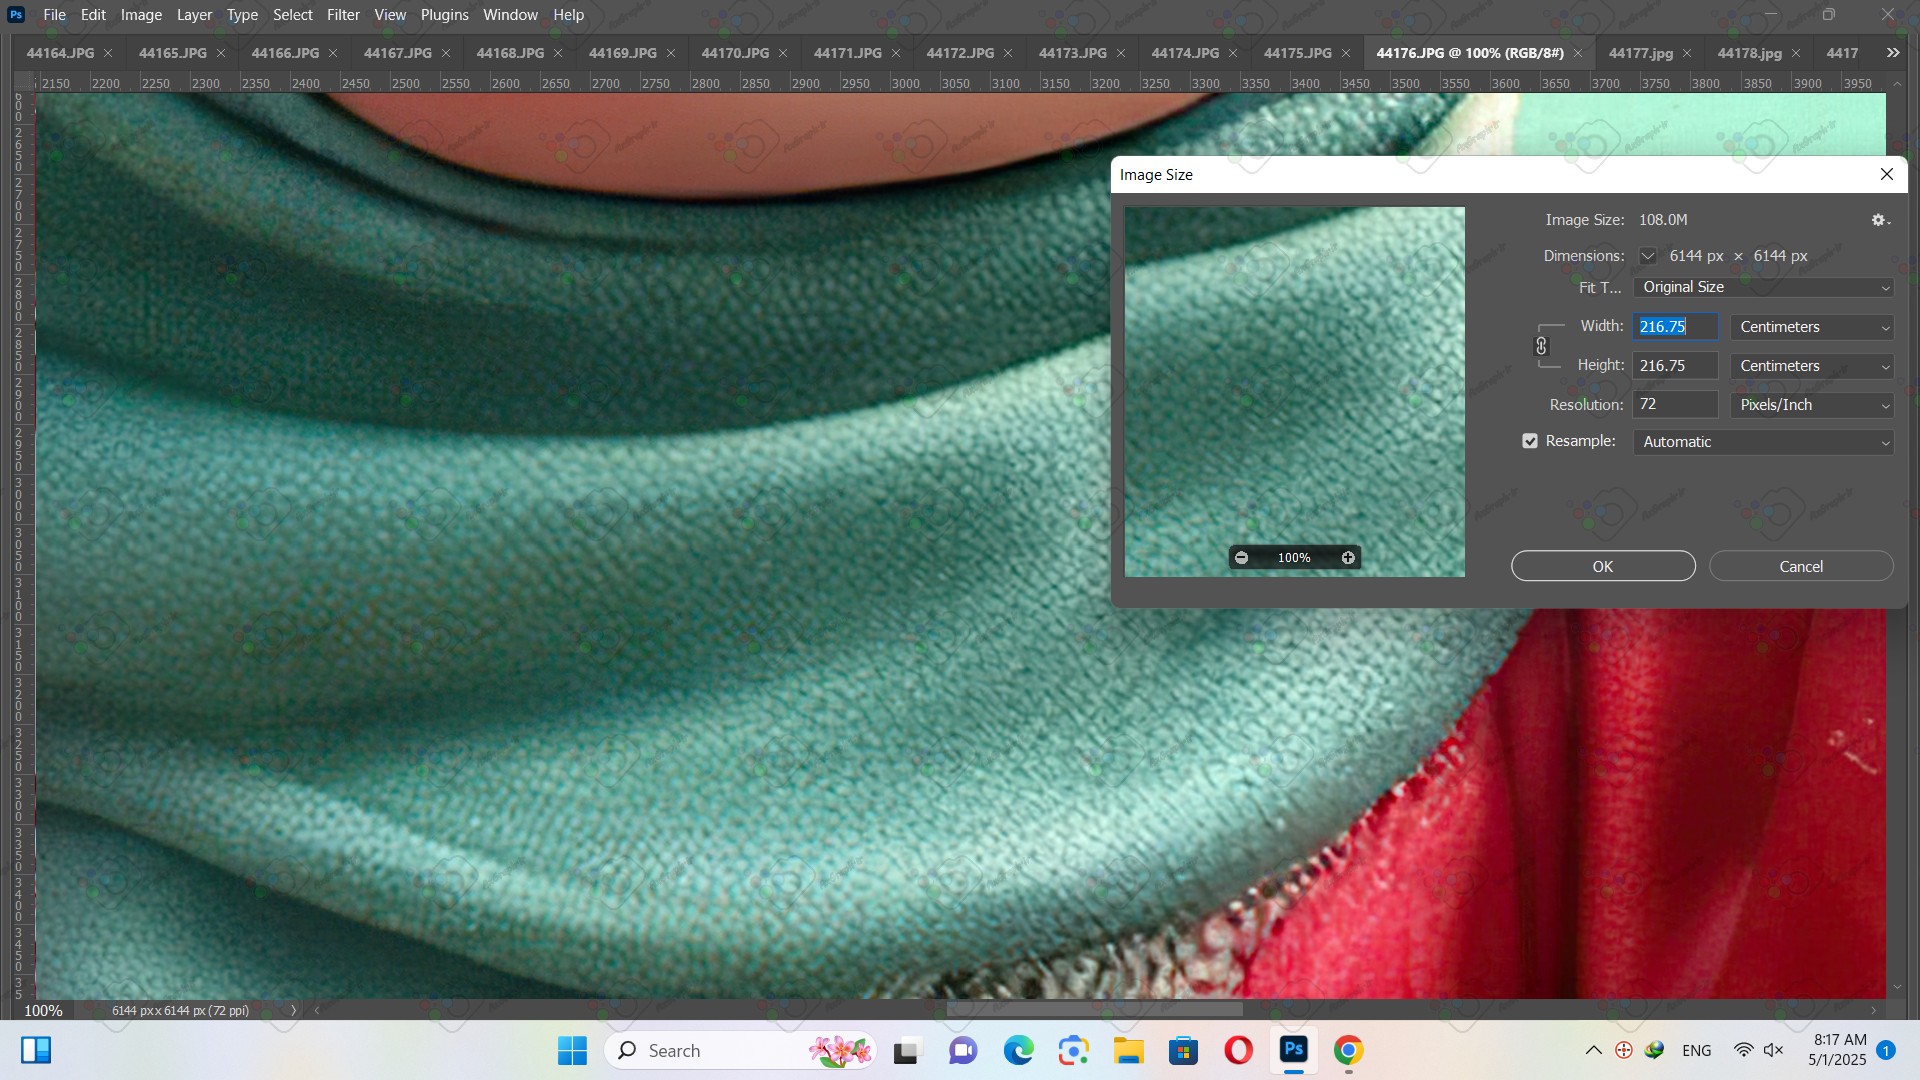Close the 44164.JPG tab
This screenshot has height=1080, width=1920.
[x=108, y=53]
